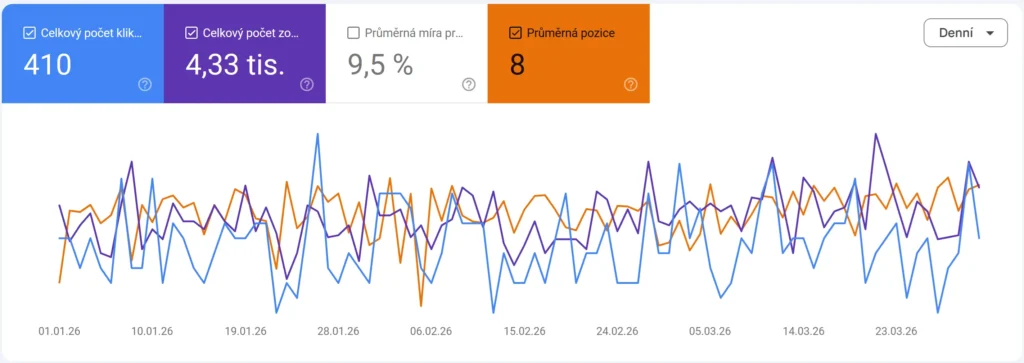Uncheck the Průměrná pozice checkbox
Viewport: 1024px width, 363px height.
click(515, 33)
